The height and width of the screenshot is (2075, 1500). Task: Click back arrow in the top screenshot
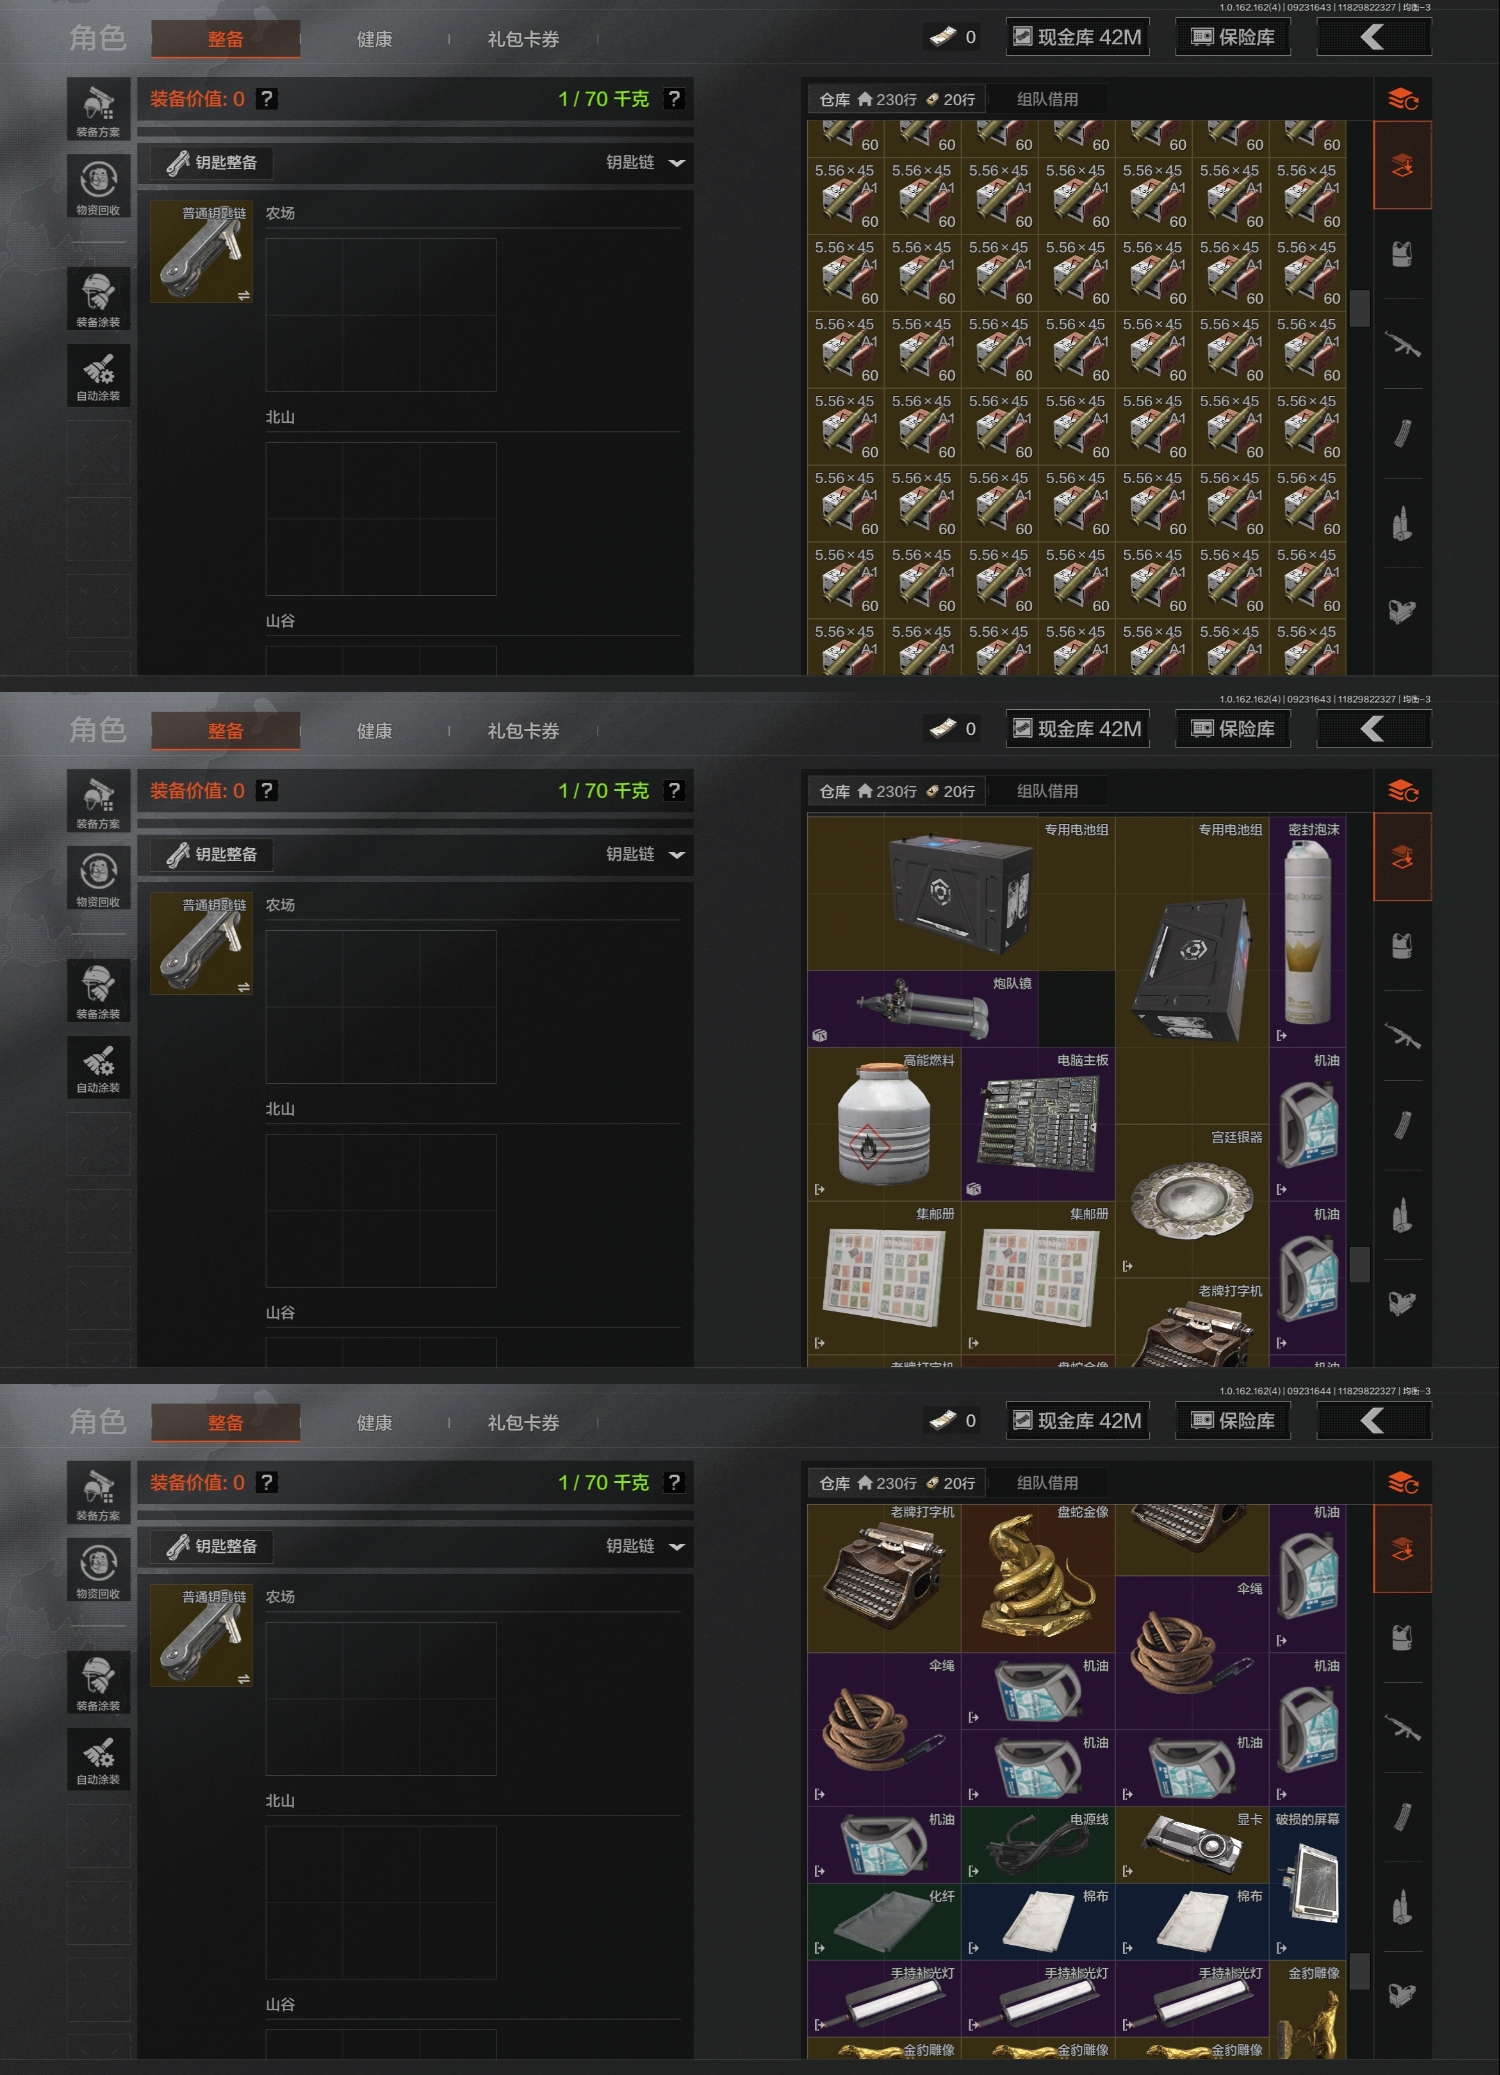[1374, 37]
